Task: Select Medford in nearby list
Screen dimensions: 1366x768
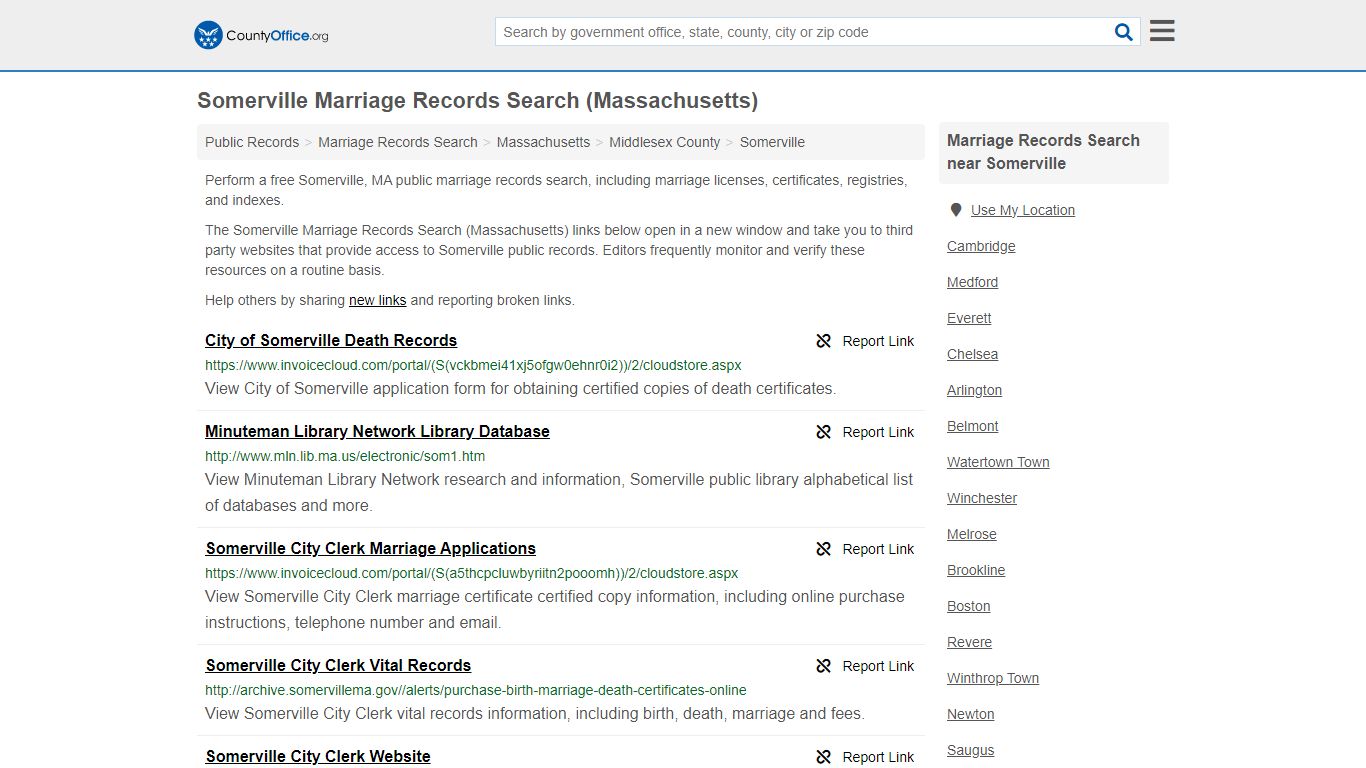Action: click(x=972, y=282)
